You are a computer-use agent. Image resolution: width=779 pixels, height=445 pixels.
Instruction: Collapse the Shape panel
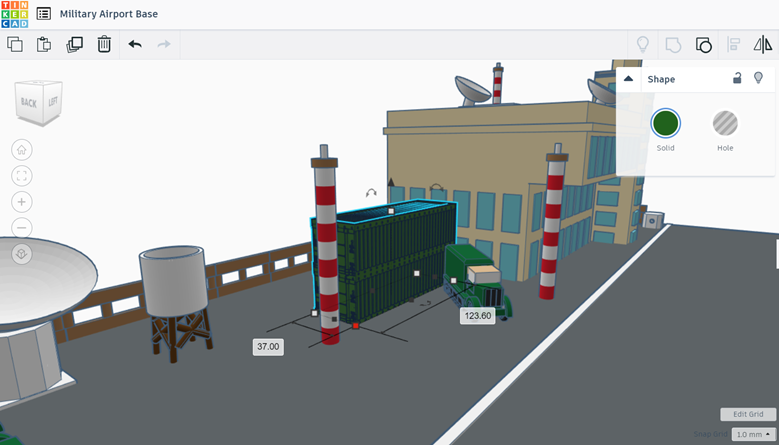tap(628, 79)
